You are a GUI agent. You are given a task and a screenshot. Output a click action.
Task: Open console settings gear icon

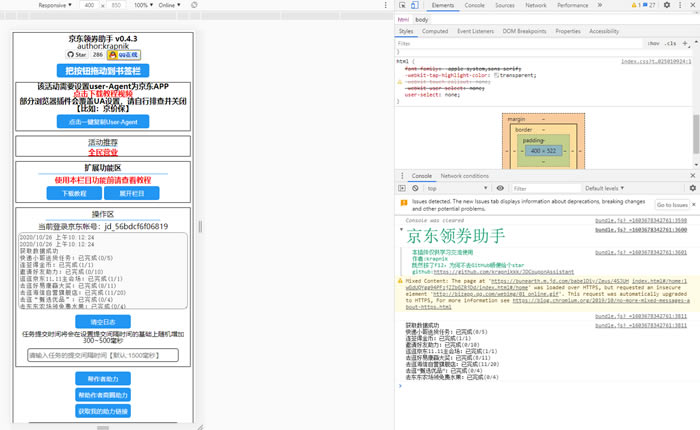[x=692, y=188]
